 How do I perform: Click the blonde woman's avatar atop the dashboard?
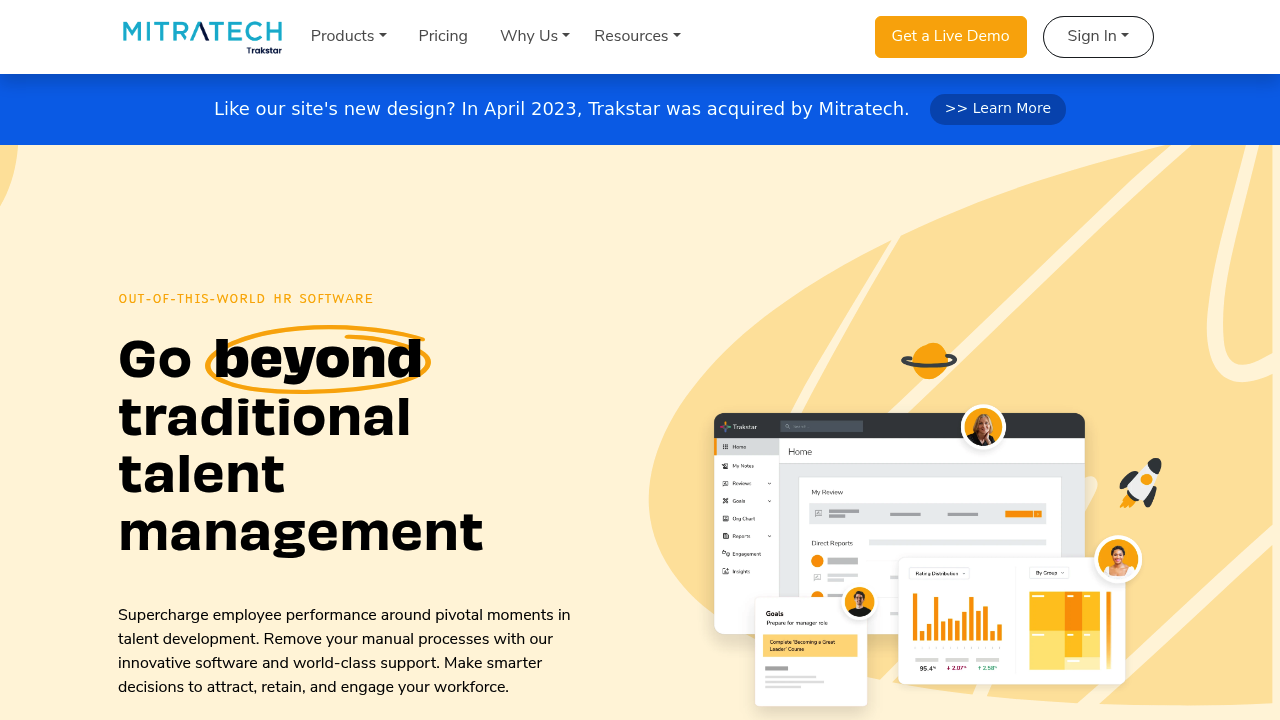tap(983, 427)
